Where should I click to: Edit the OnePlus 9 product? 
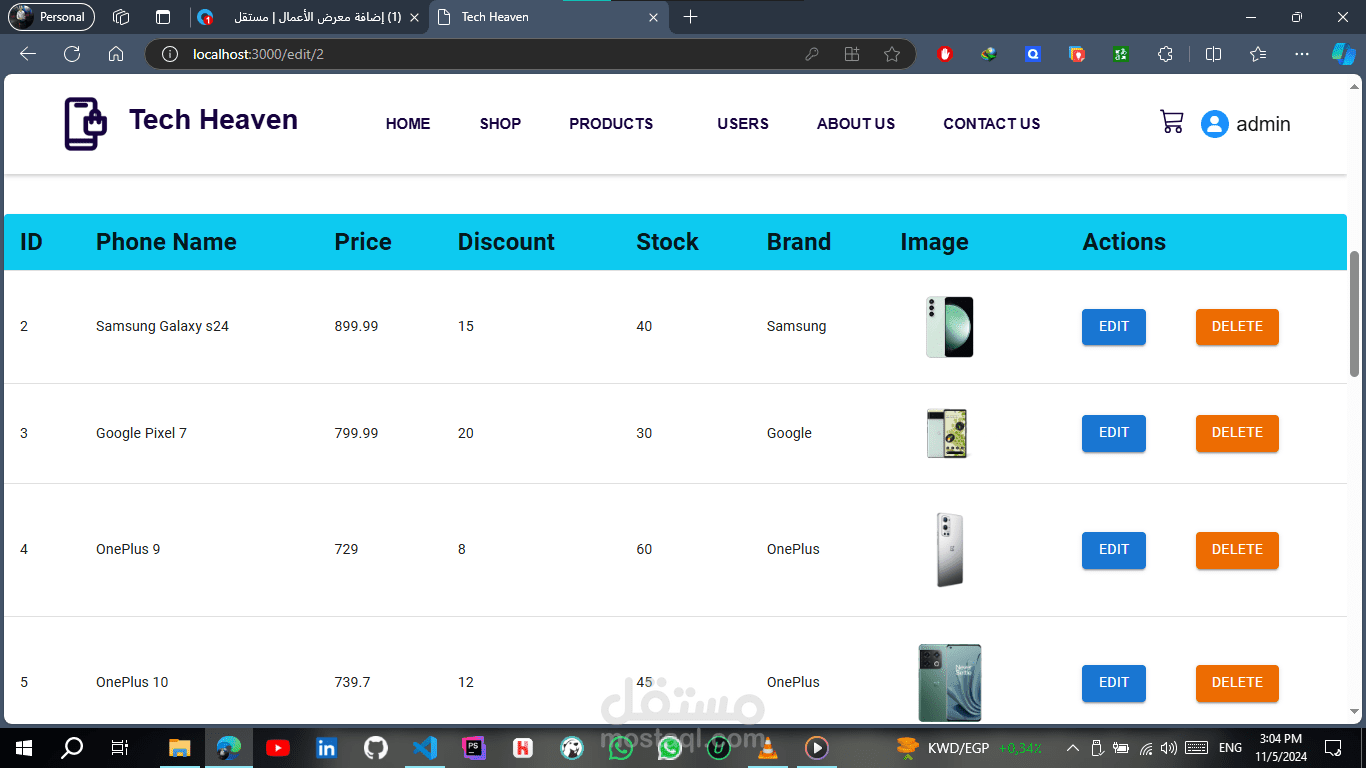pos(1114,550)
